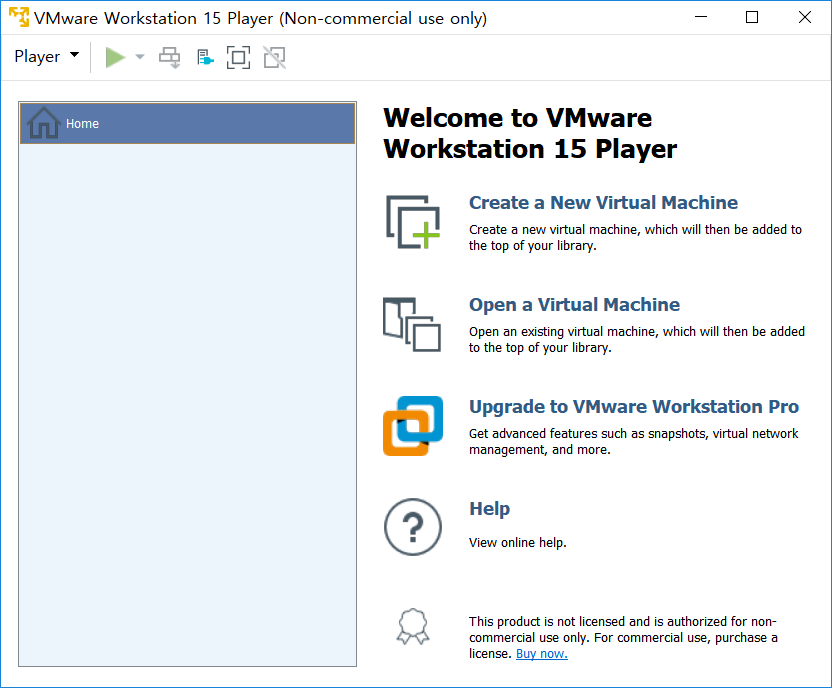Click the 'Welcome to VMware Workstation 15 Player' heading
832x688 pixels.
click(x=530, y=133)
